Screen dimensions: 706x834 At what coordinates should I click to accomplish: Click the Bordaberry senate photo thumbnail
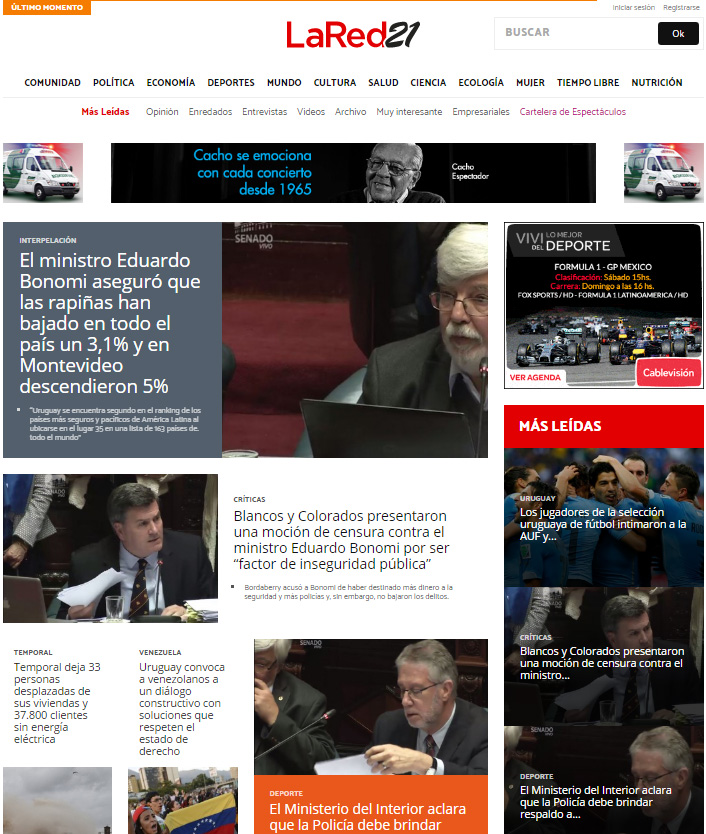click(x=111, y=548)
